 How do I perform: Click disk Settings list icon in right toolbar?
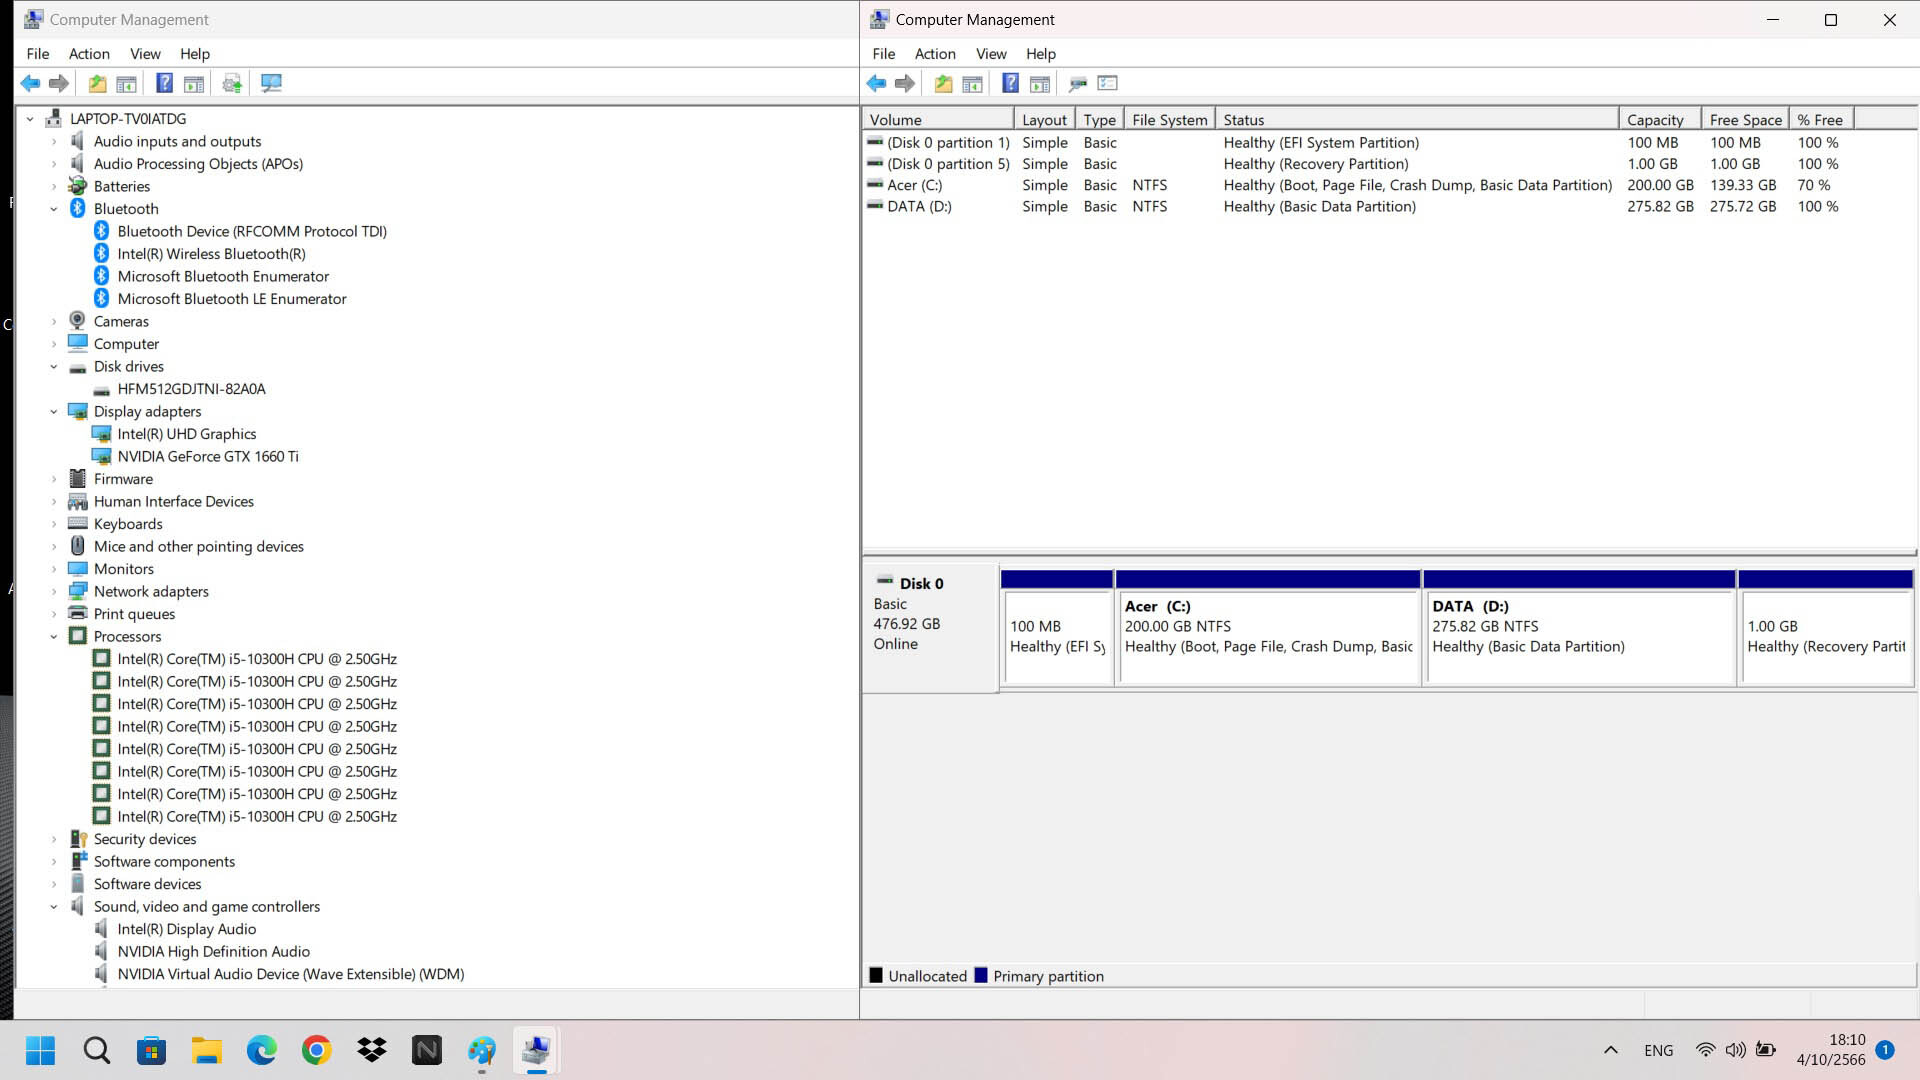[x=1107, y=83]
